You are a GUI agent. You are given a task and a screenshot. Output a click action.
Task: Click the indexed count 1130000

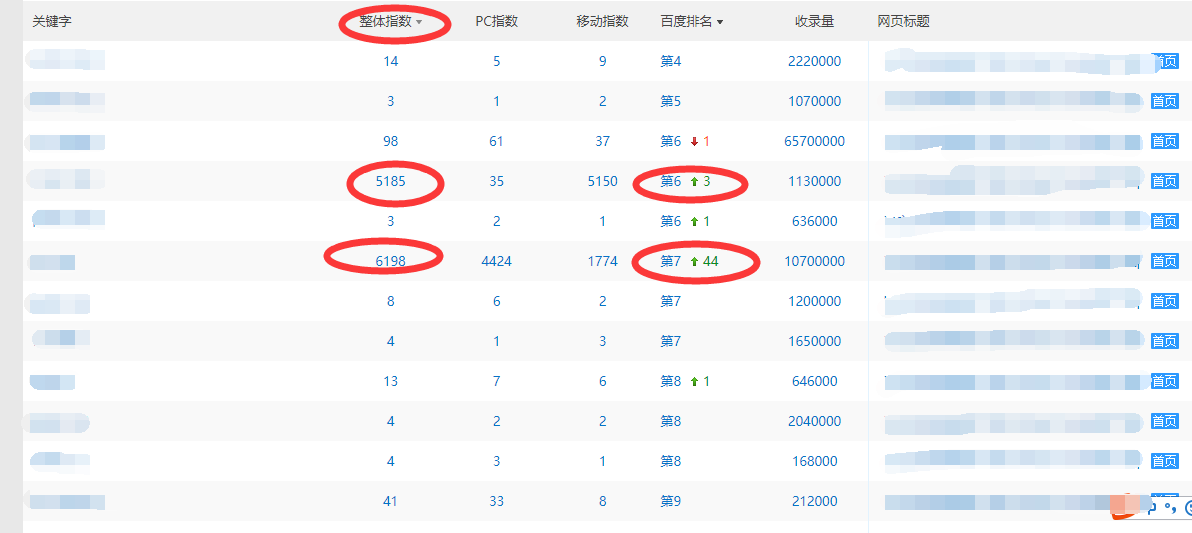coord(814,182)
